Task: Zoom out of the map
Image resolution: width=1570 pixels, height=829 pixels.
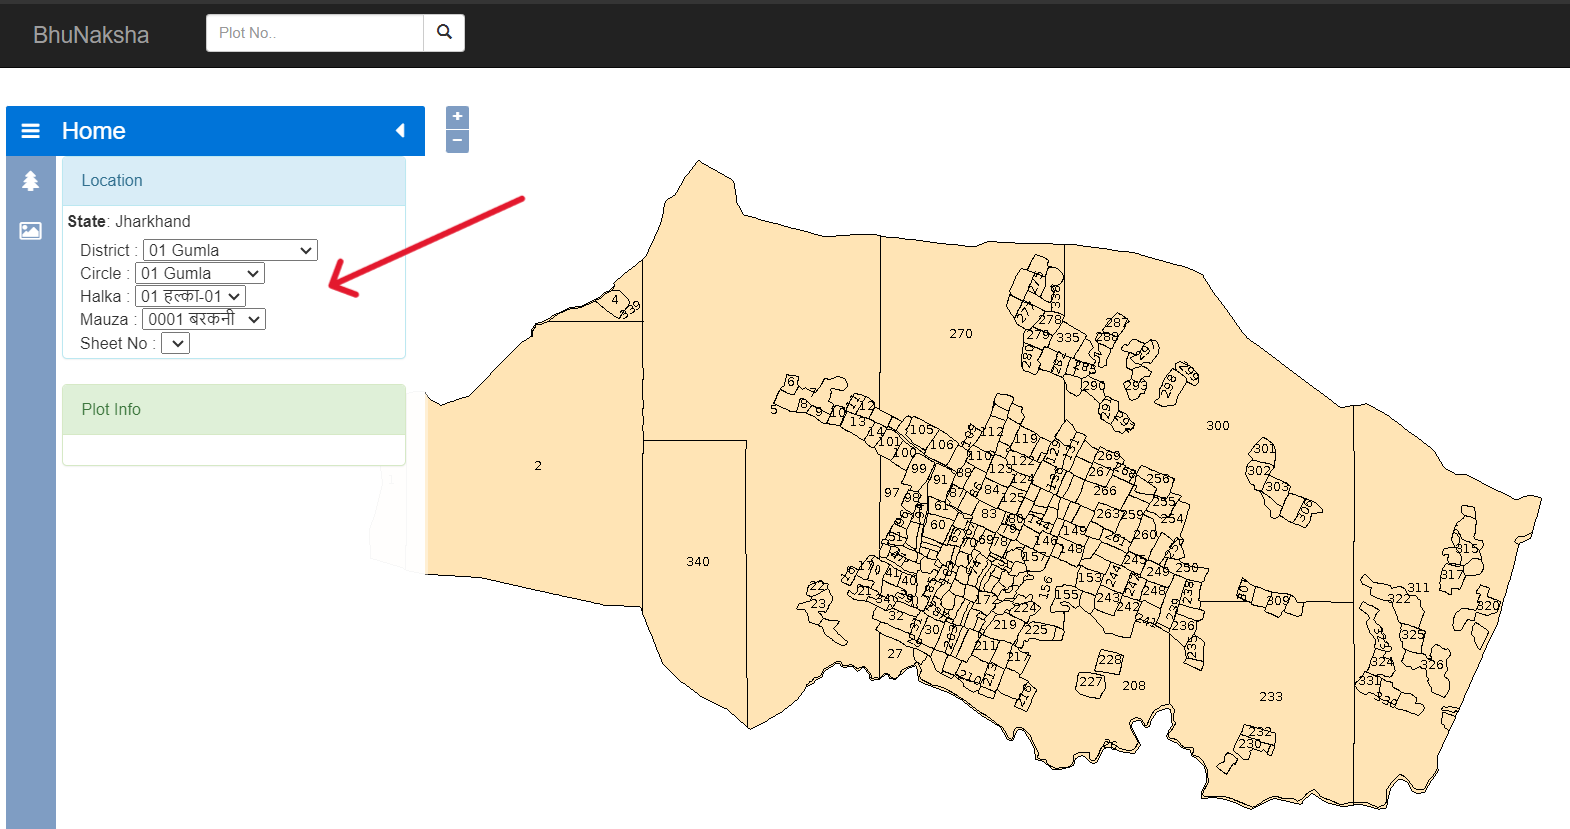Action: tap(457, 141)
